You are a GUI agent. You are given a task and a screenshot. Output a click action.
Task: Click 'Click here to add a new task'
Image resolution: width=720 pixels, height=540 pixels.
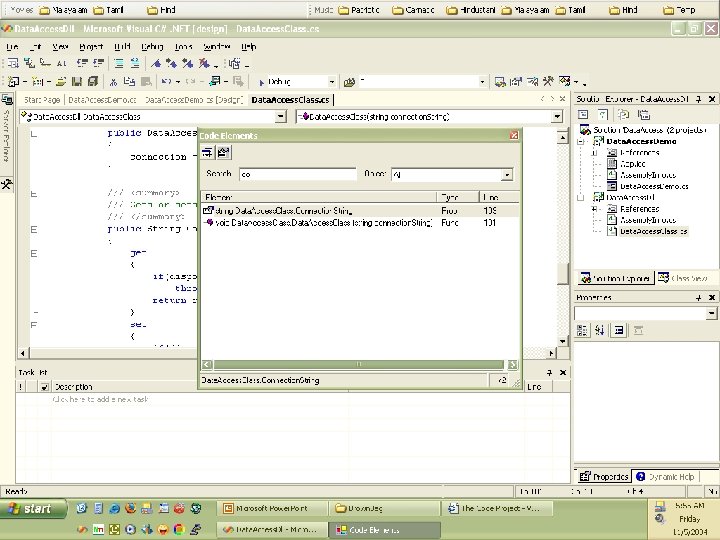(x=100, y=399)
